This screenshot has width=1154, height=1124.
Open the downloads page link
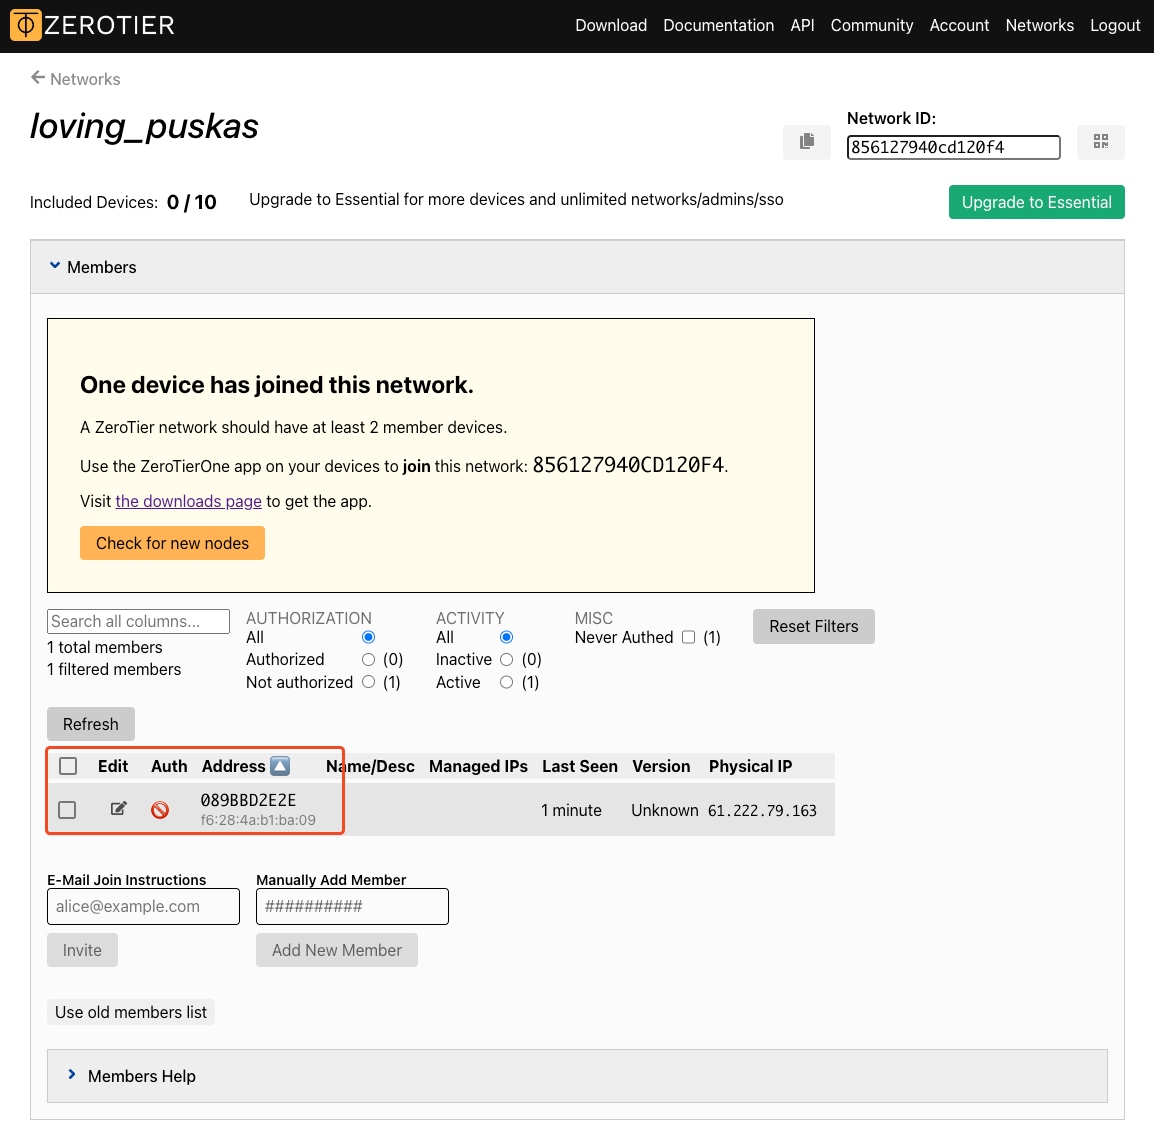point(188,501)
